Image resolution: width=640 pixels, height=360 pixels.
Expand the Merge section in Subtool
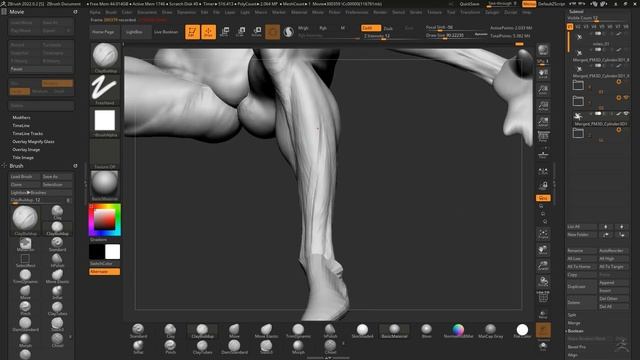(x=573, y=323)
